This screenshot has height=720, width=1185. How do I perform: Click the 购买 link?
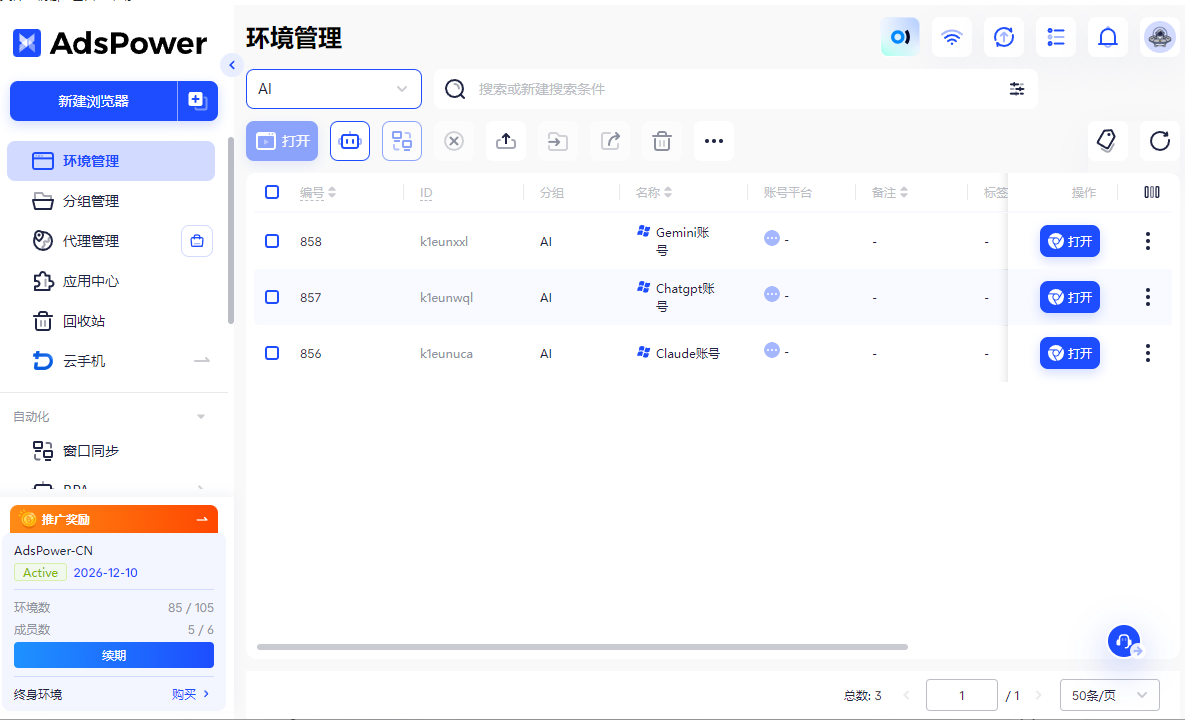(x=190, y=694)
